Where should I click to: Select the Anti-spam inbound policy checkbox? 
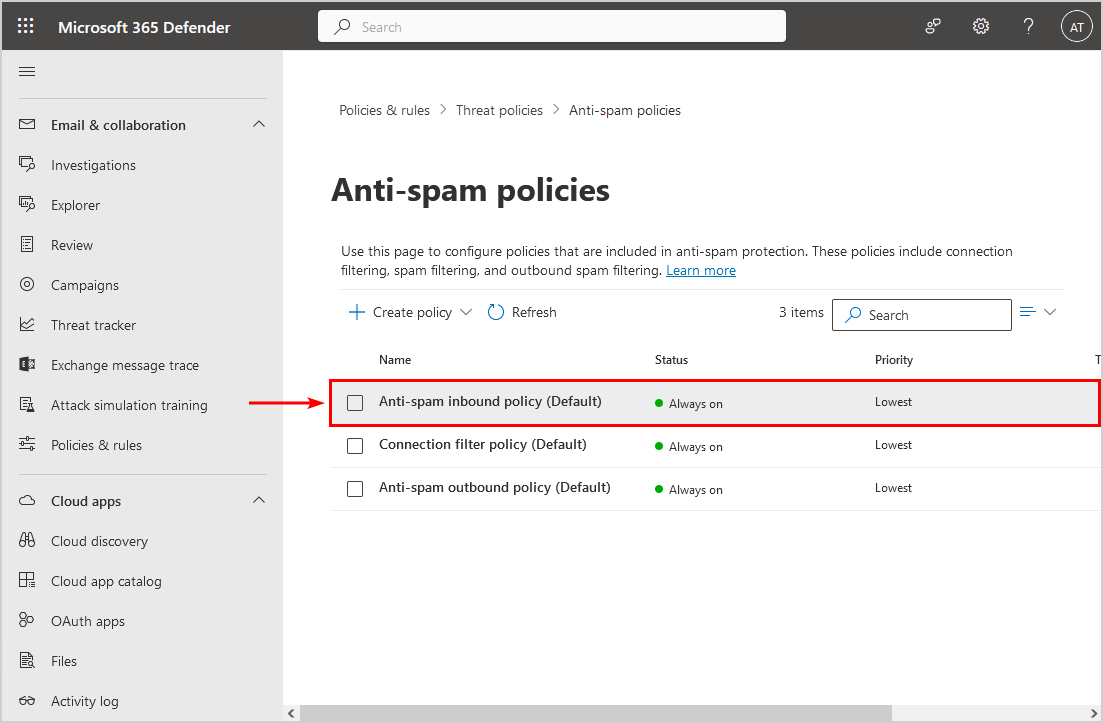click(355, 403)
